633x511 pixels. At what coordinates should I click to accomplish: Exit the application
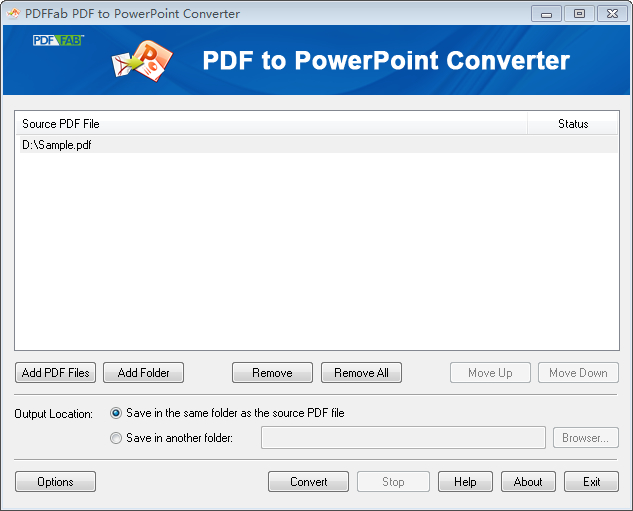591,482
